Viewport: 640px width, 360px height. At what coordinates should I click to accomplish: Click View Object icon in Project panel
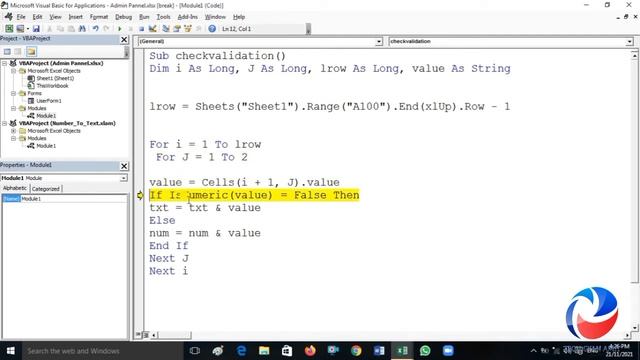click(x=18, y=51)
